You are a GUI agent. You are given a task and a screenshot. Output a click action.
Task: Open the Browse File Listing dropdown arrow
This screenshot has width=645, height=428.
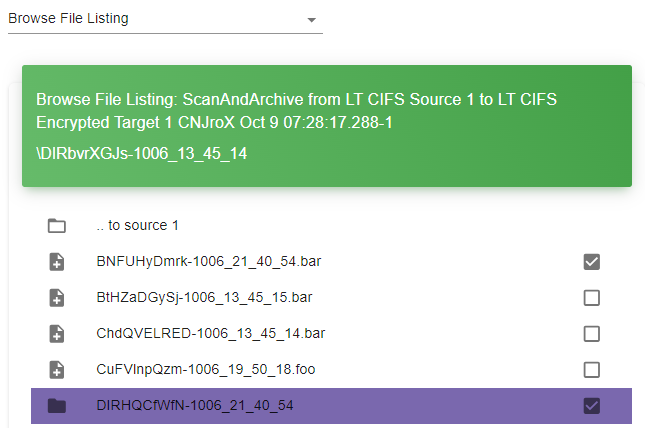coord(312,20)
